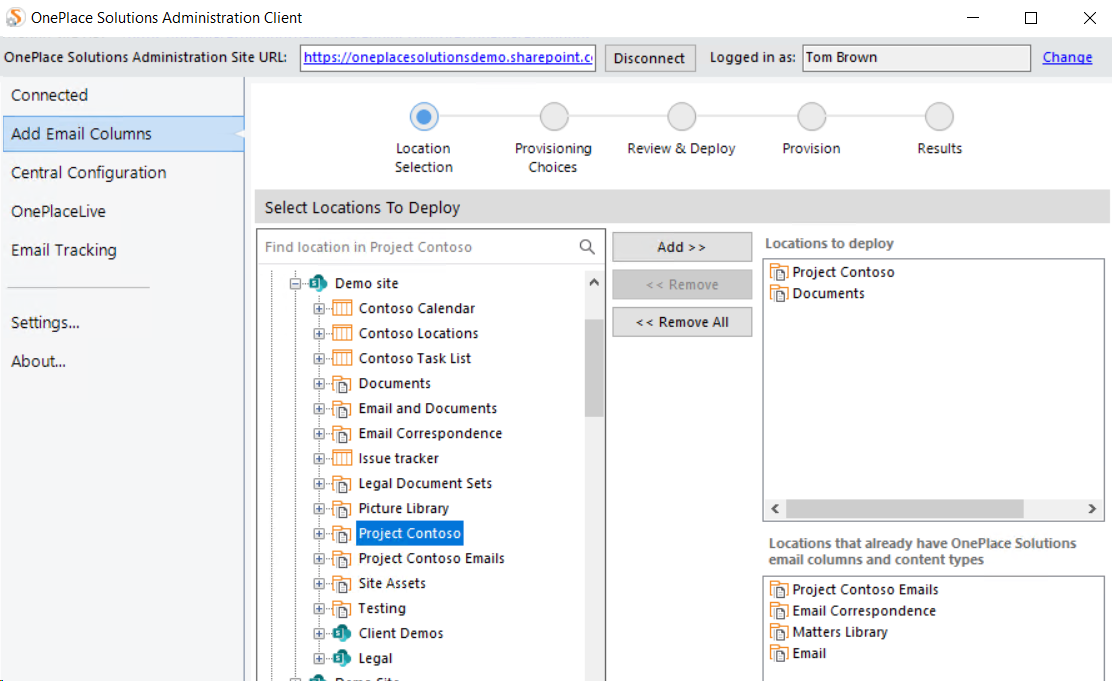Click Documents icon in Locations to deploy
Image resolution: width=1112 pixels, height=681 pixels.
tap(779, 294)
